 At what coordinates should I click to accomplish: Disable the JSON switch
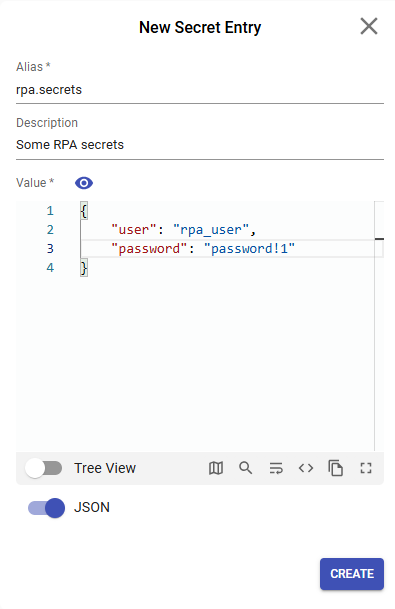click(46, 508)
